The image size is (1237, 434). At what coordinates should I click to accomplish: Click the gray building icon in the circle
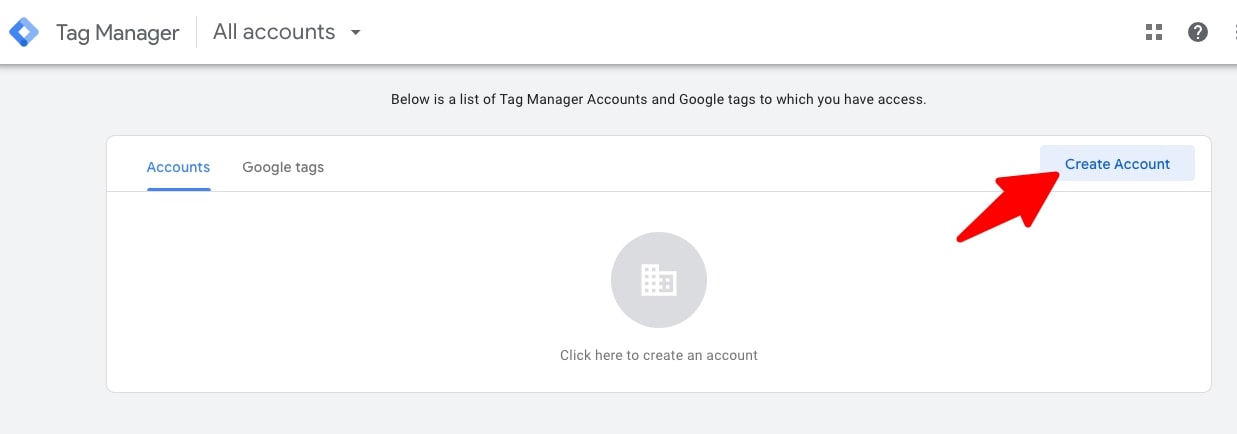tap(659, 280)
